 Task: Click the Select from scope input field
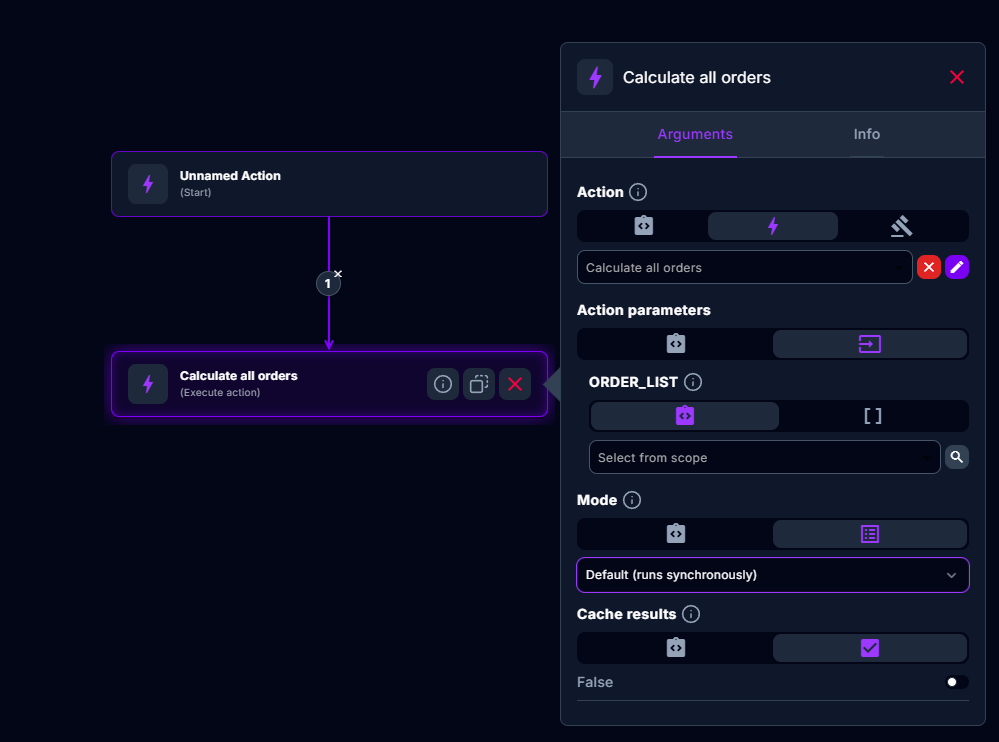[764, 457]
